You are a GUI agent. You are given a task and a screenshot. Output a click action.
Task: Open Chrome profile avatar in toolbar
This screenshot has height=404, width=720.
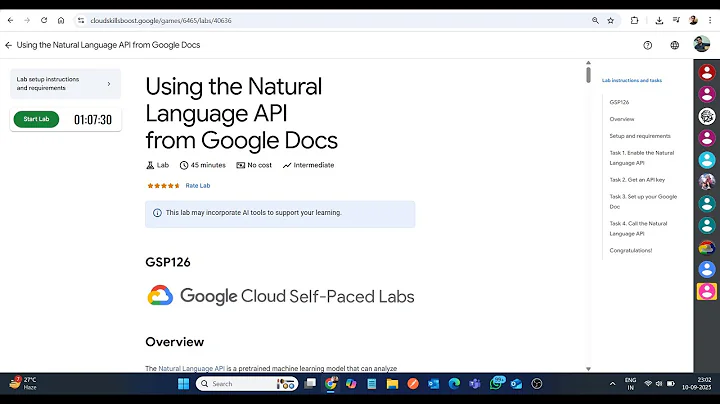point(693,20)
